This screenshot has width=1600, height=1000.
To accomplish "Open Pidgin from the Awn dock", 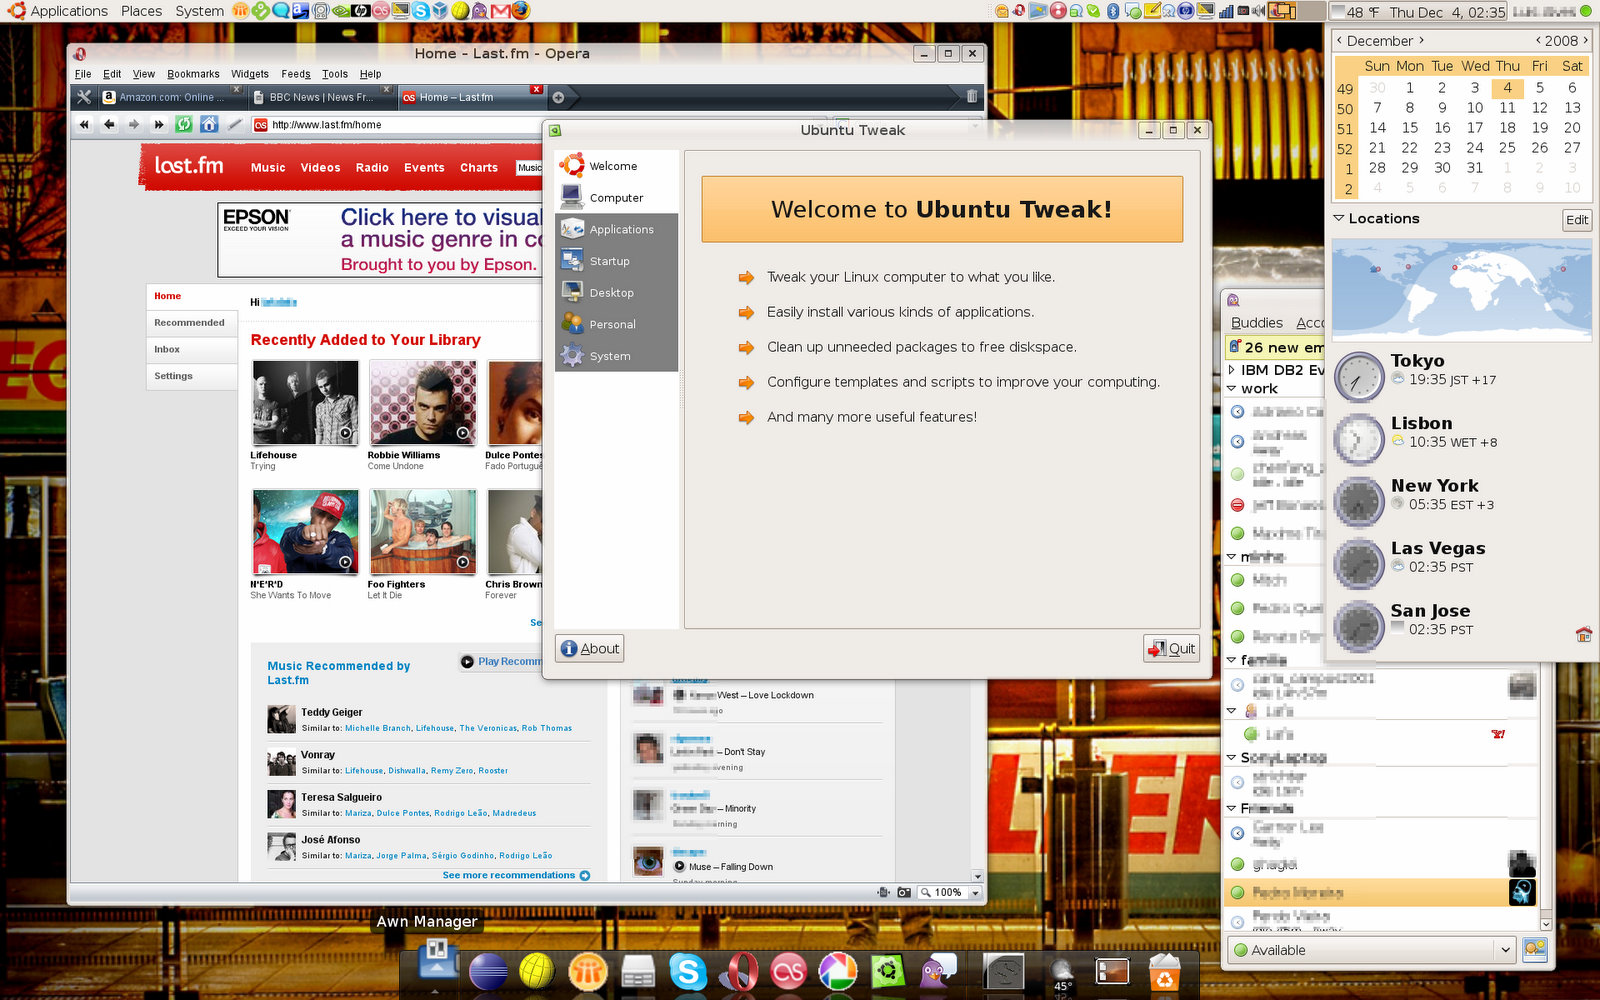I will [938, 971].
